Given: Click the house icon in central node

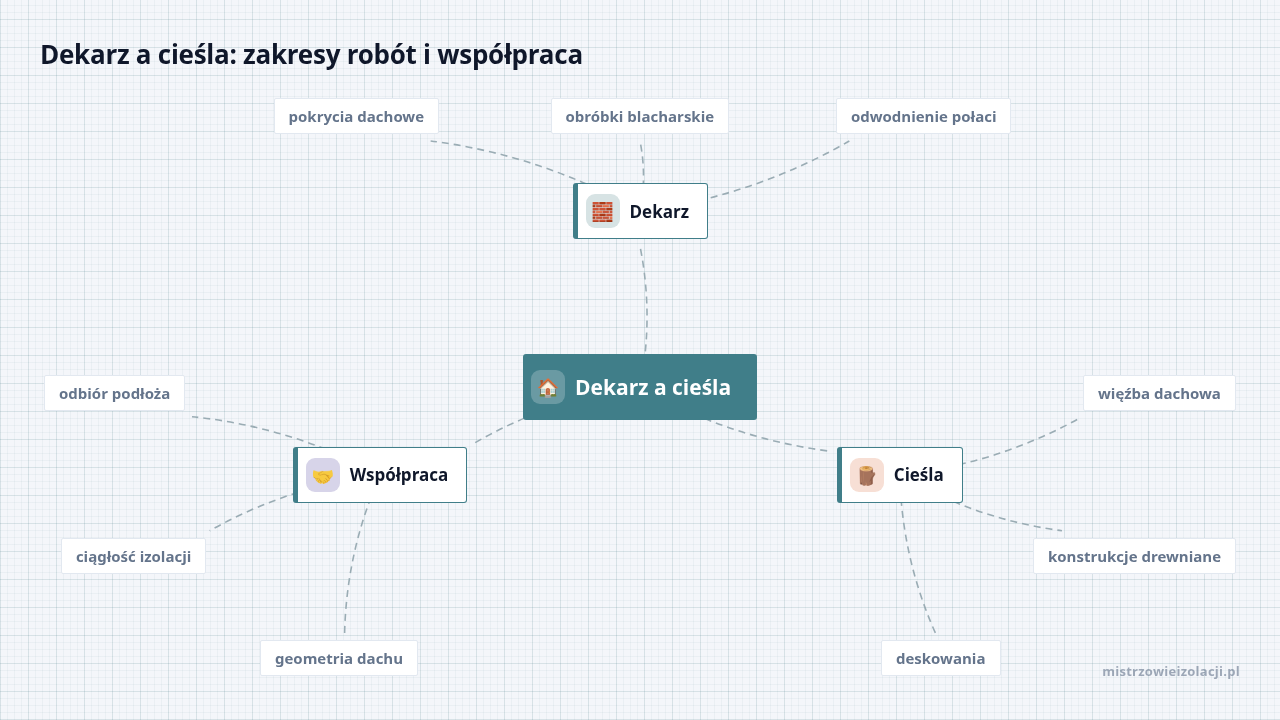Looking at the screenshot, I should [x=548, y=387].
